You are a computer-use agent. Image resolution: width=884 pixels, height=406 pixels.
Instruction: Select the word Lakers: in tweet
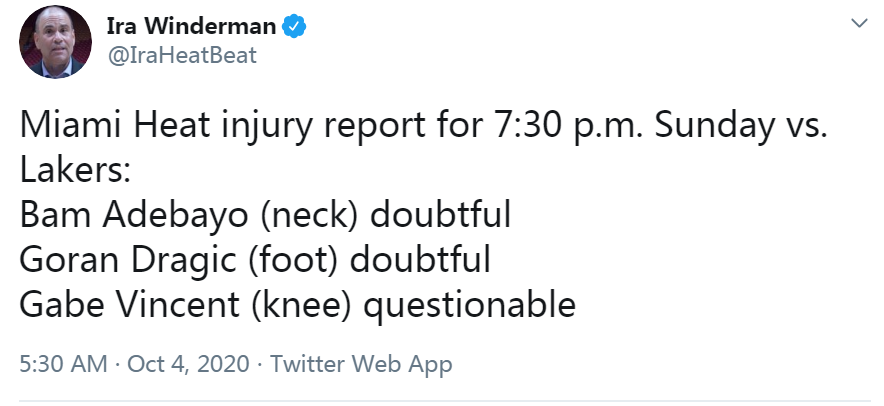click(x=75, y=171)
